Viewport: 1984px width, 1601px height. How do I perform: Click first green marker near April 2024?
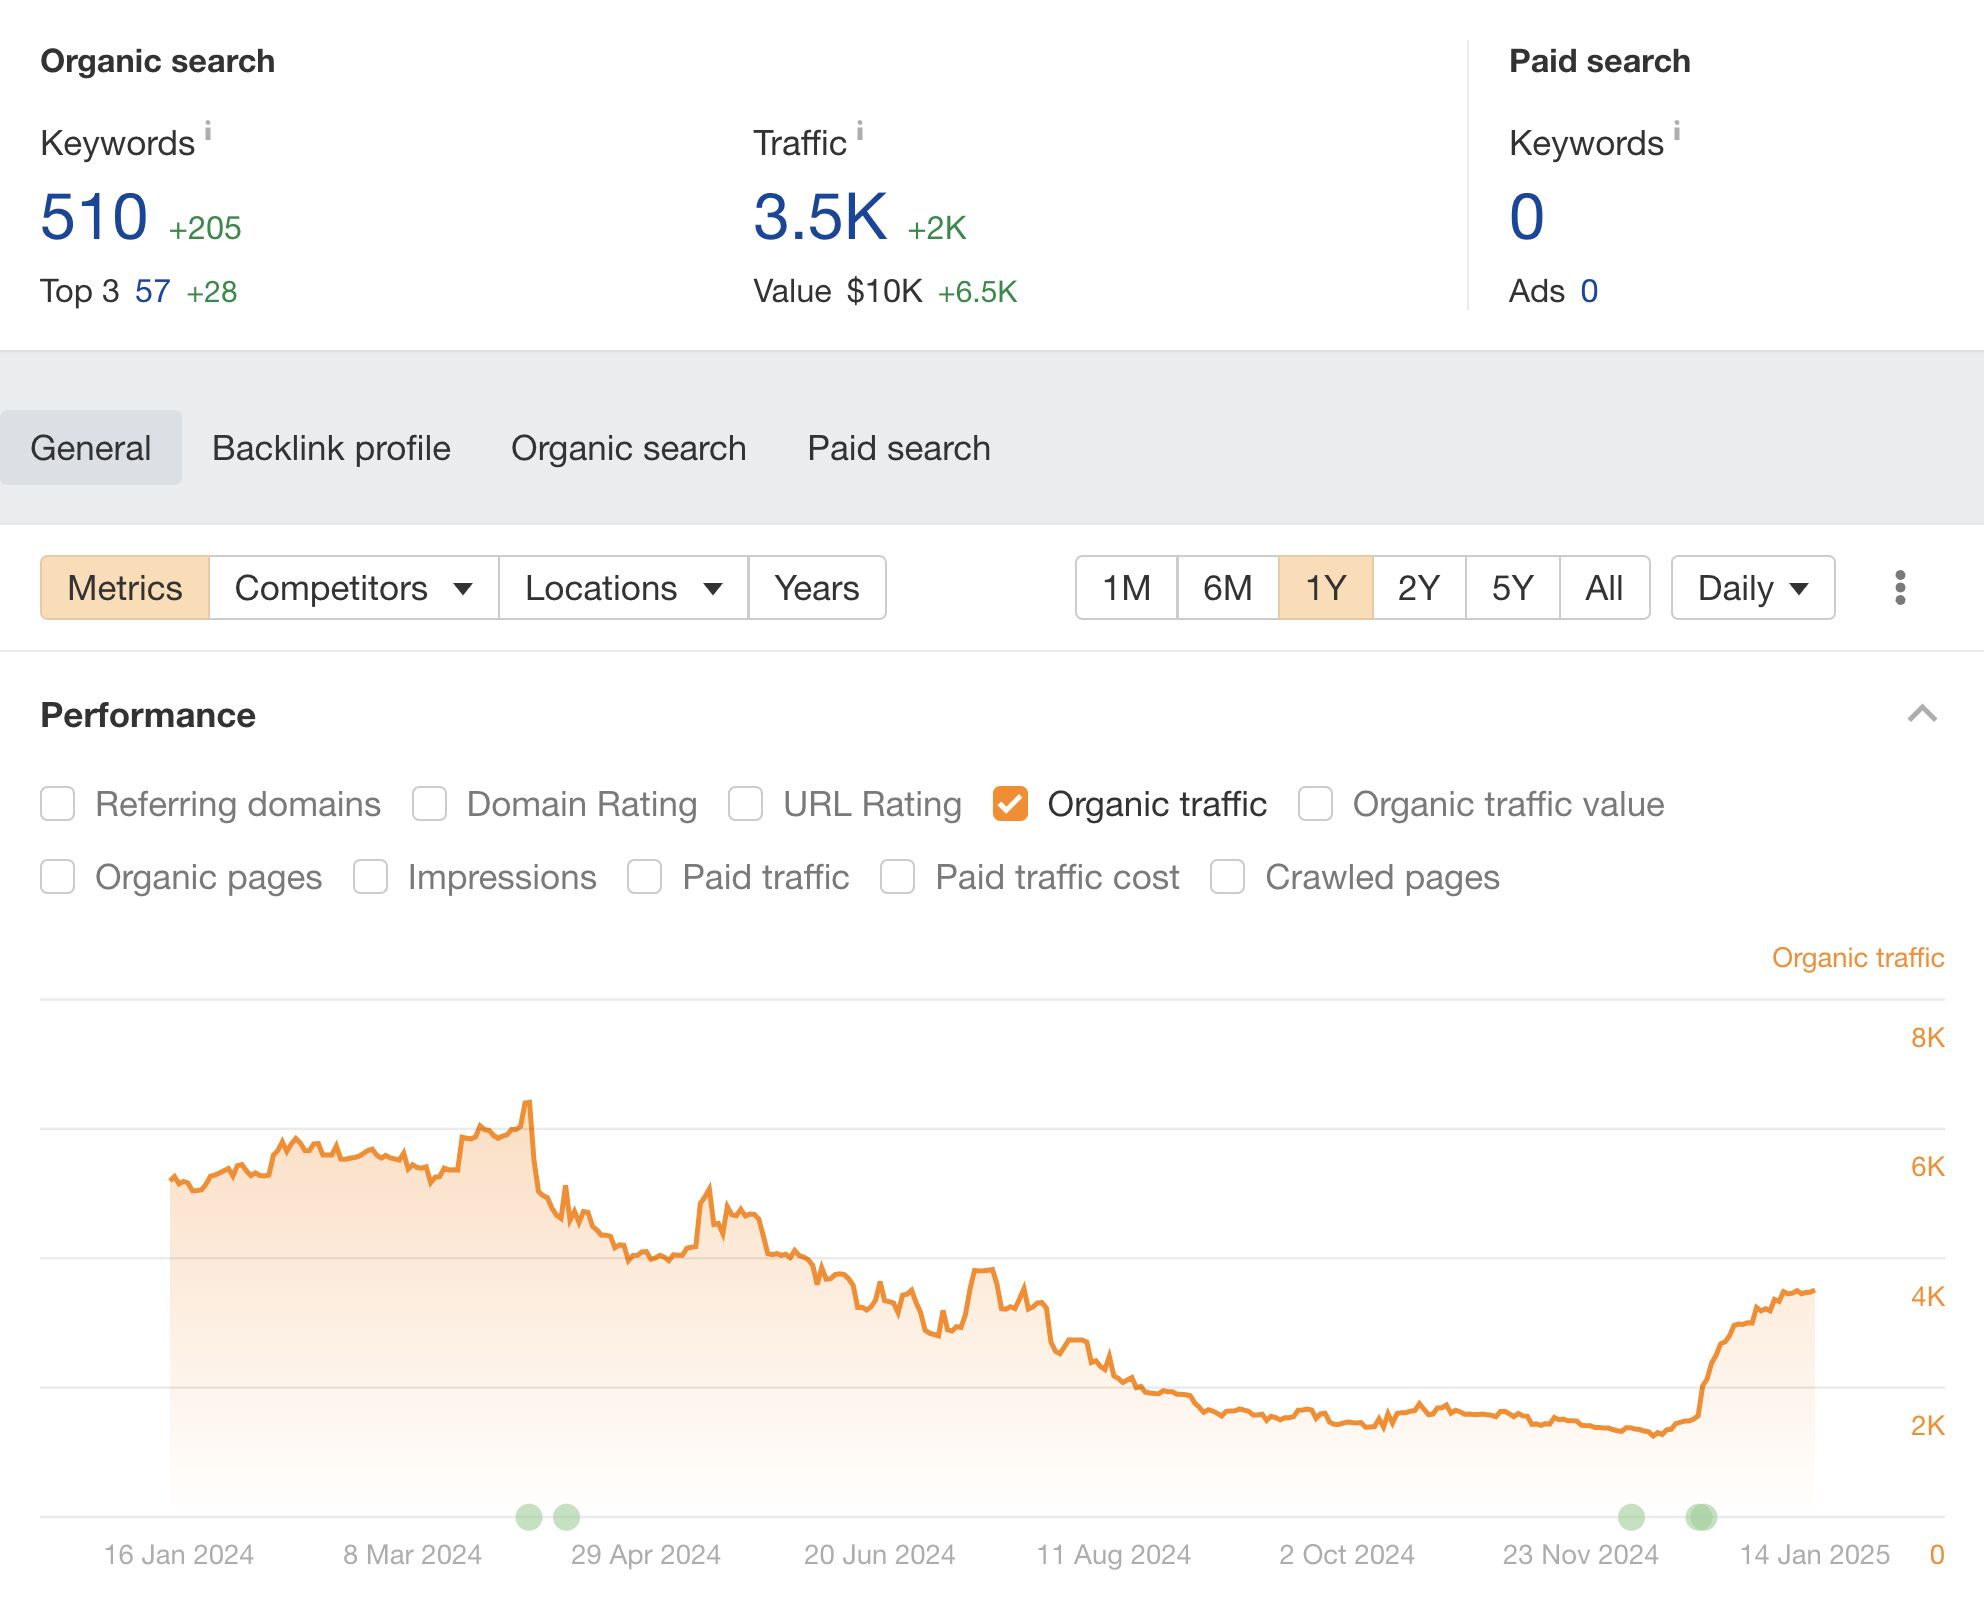[x=529, y=1517]
